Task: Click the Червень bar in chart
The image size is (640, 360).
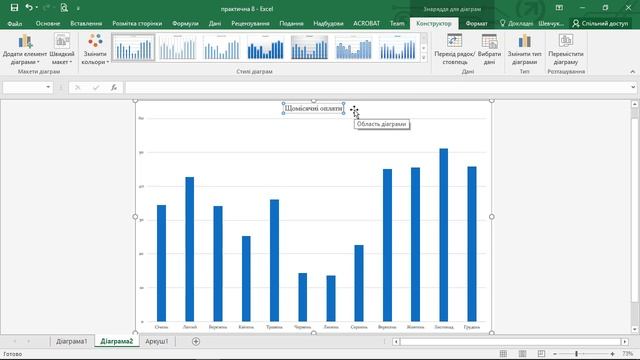Action: 302,297
